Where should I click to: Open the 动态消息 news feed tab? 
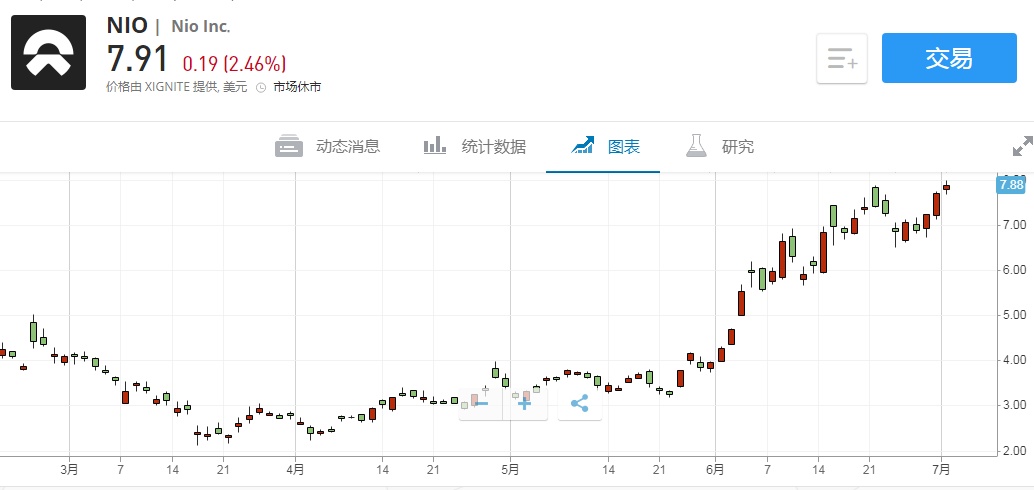pos(328,146)
